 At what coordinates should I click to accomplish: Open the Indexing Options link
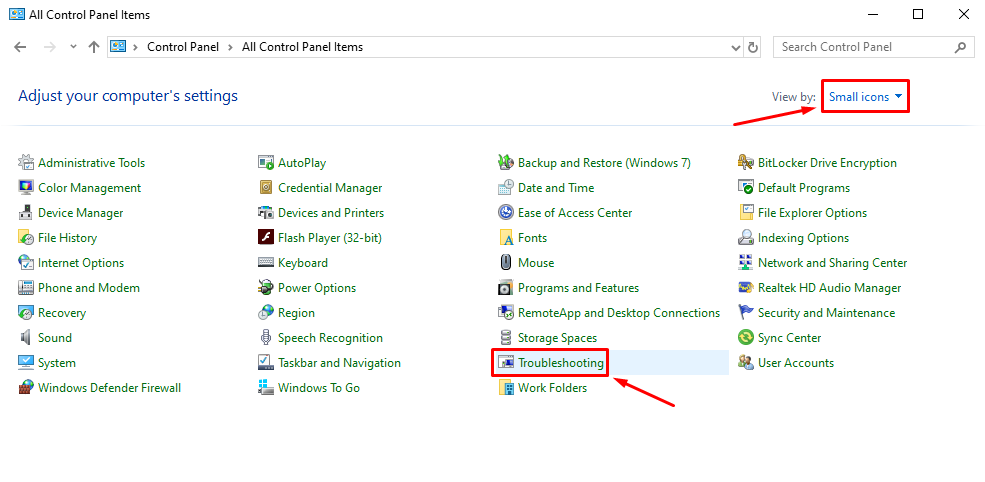click(x=803, y=238)
